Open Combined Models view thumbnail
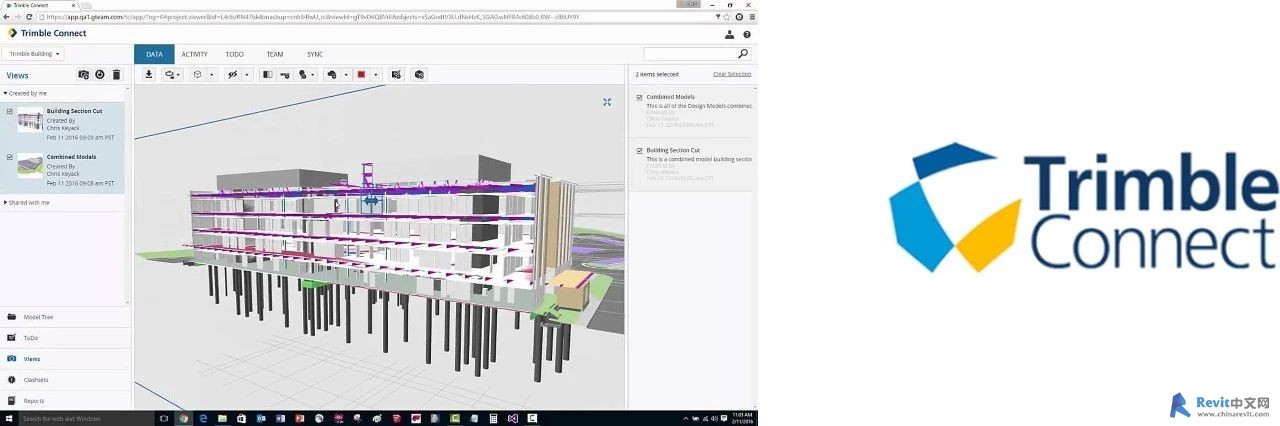 tap(30, 166)
